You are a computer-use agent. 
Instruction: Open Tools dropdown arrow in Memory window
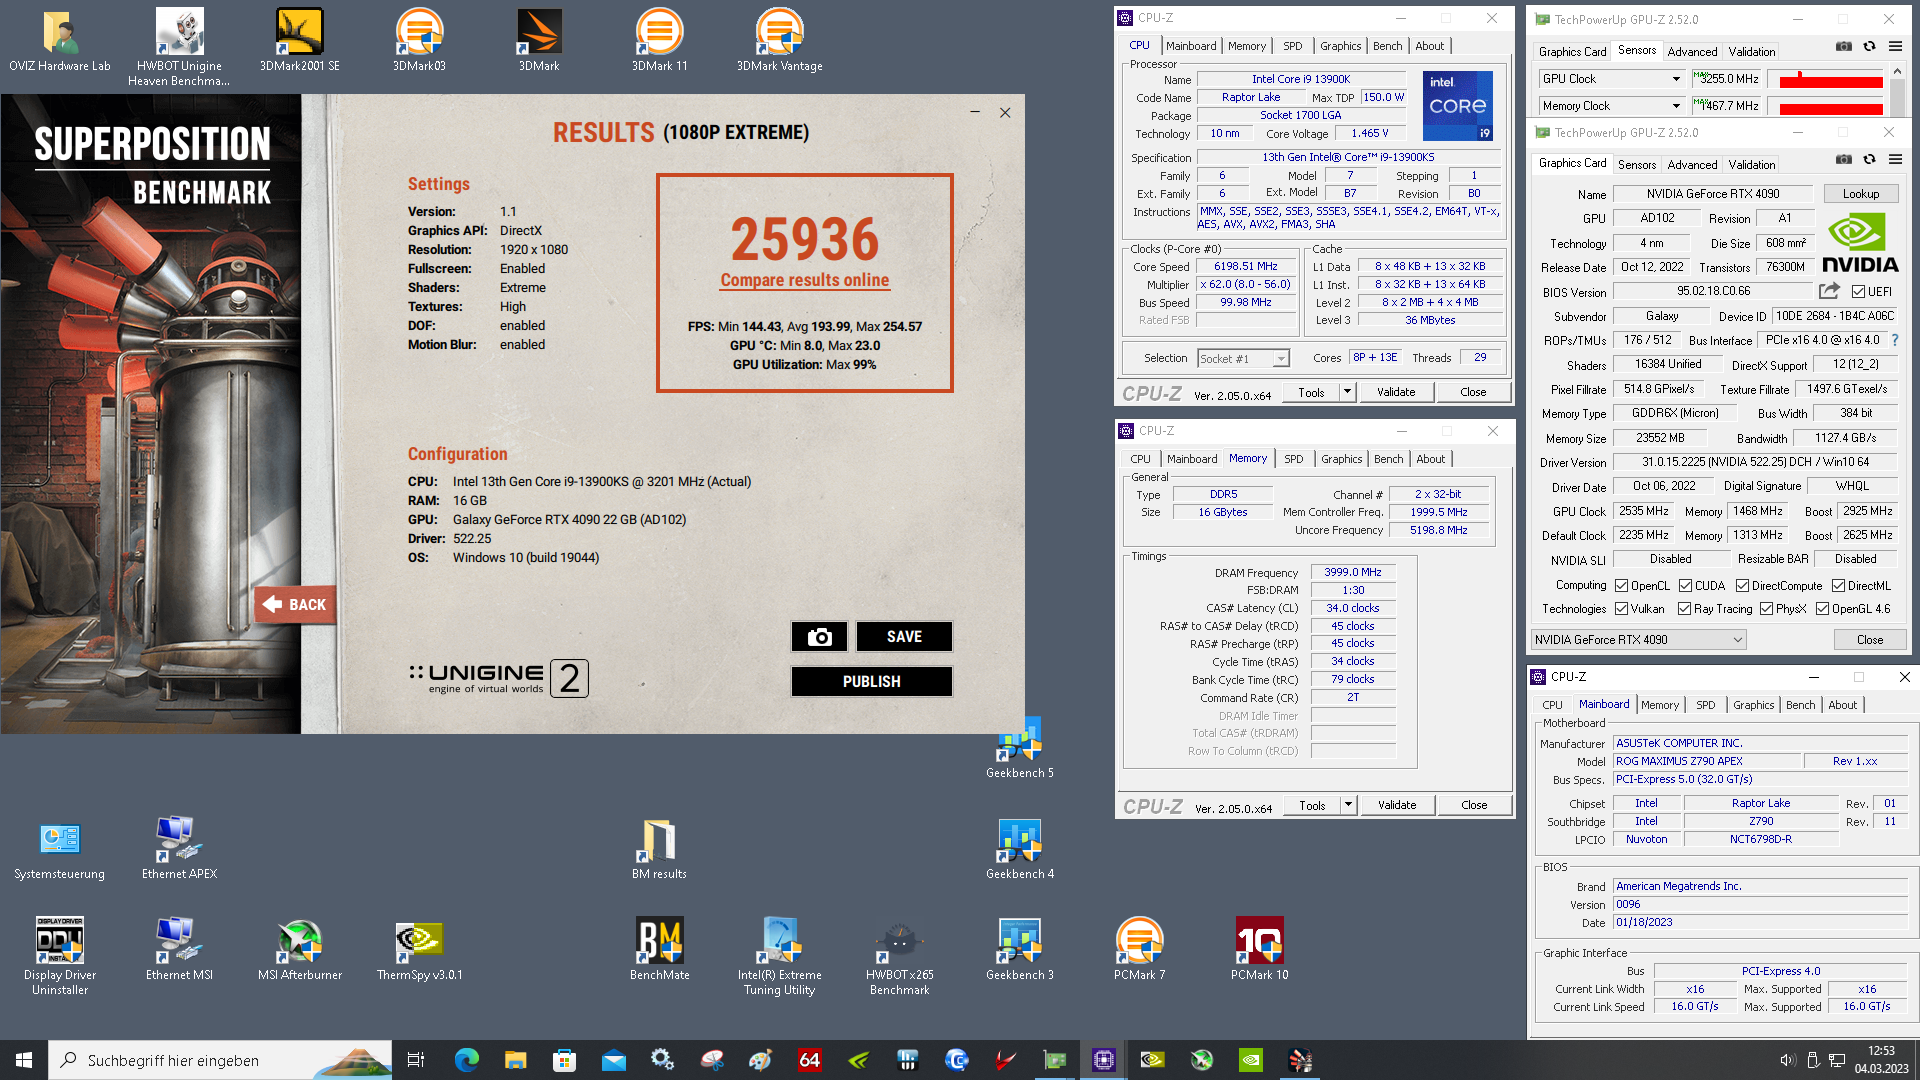click(1348, 805)
